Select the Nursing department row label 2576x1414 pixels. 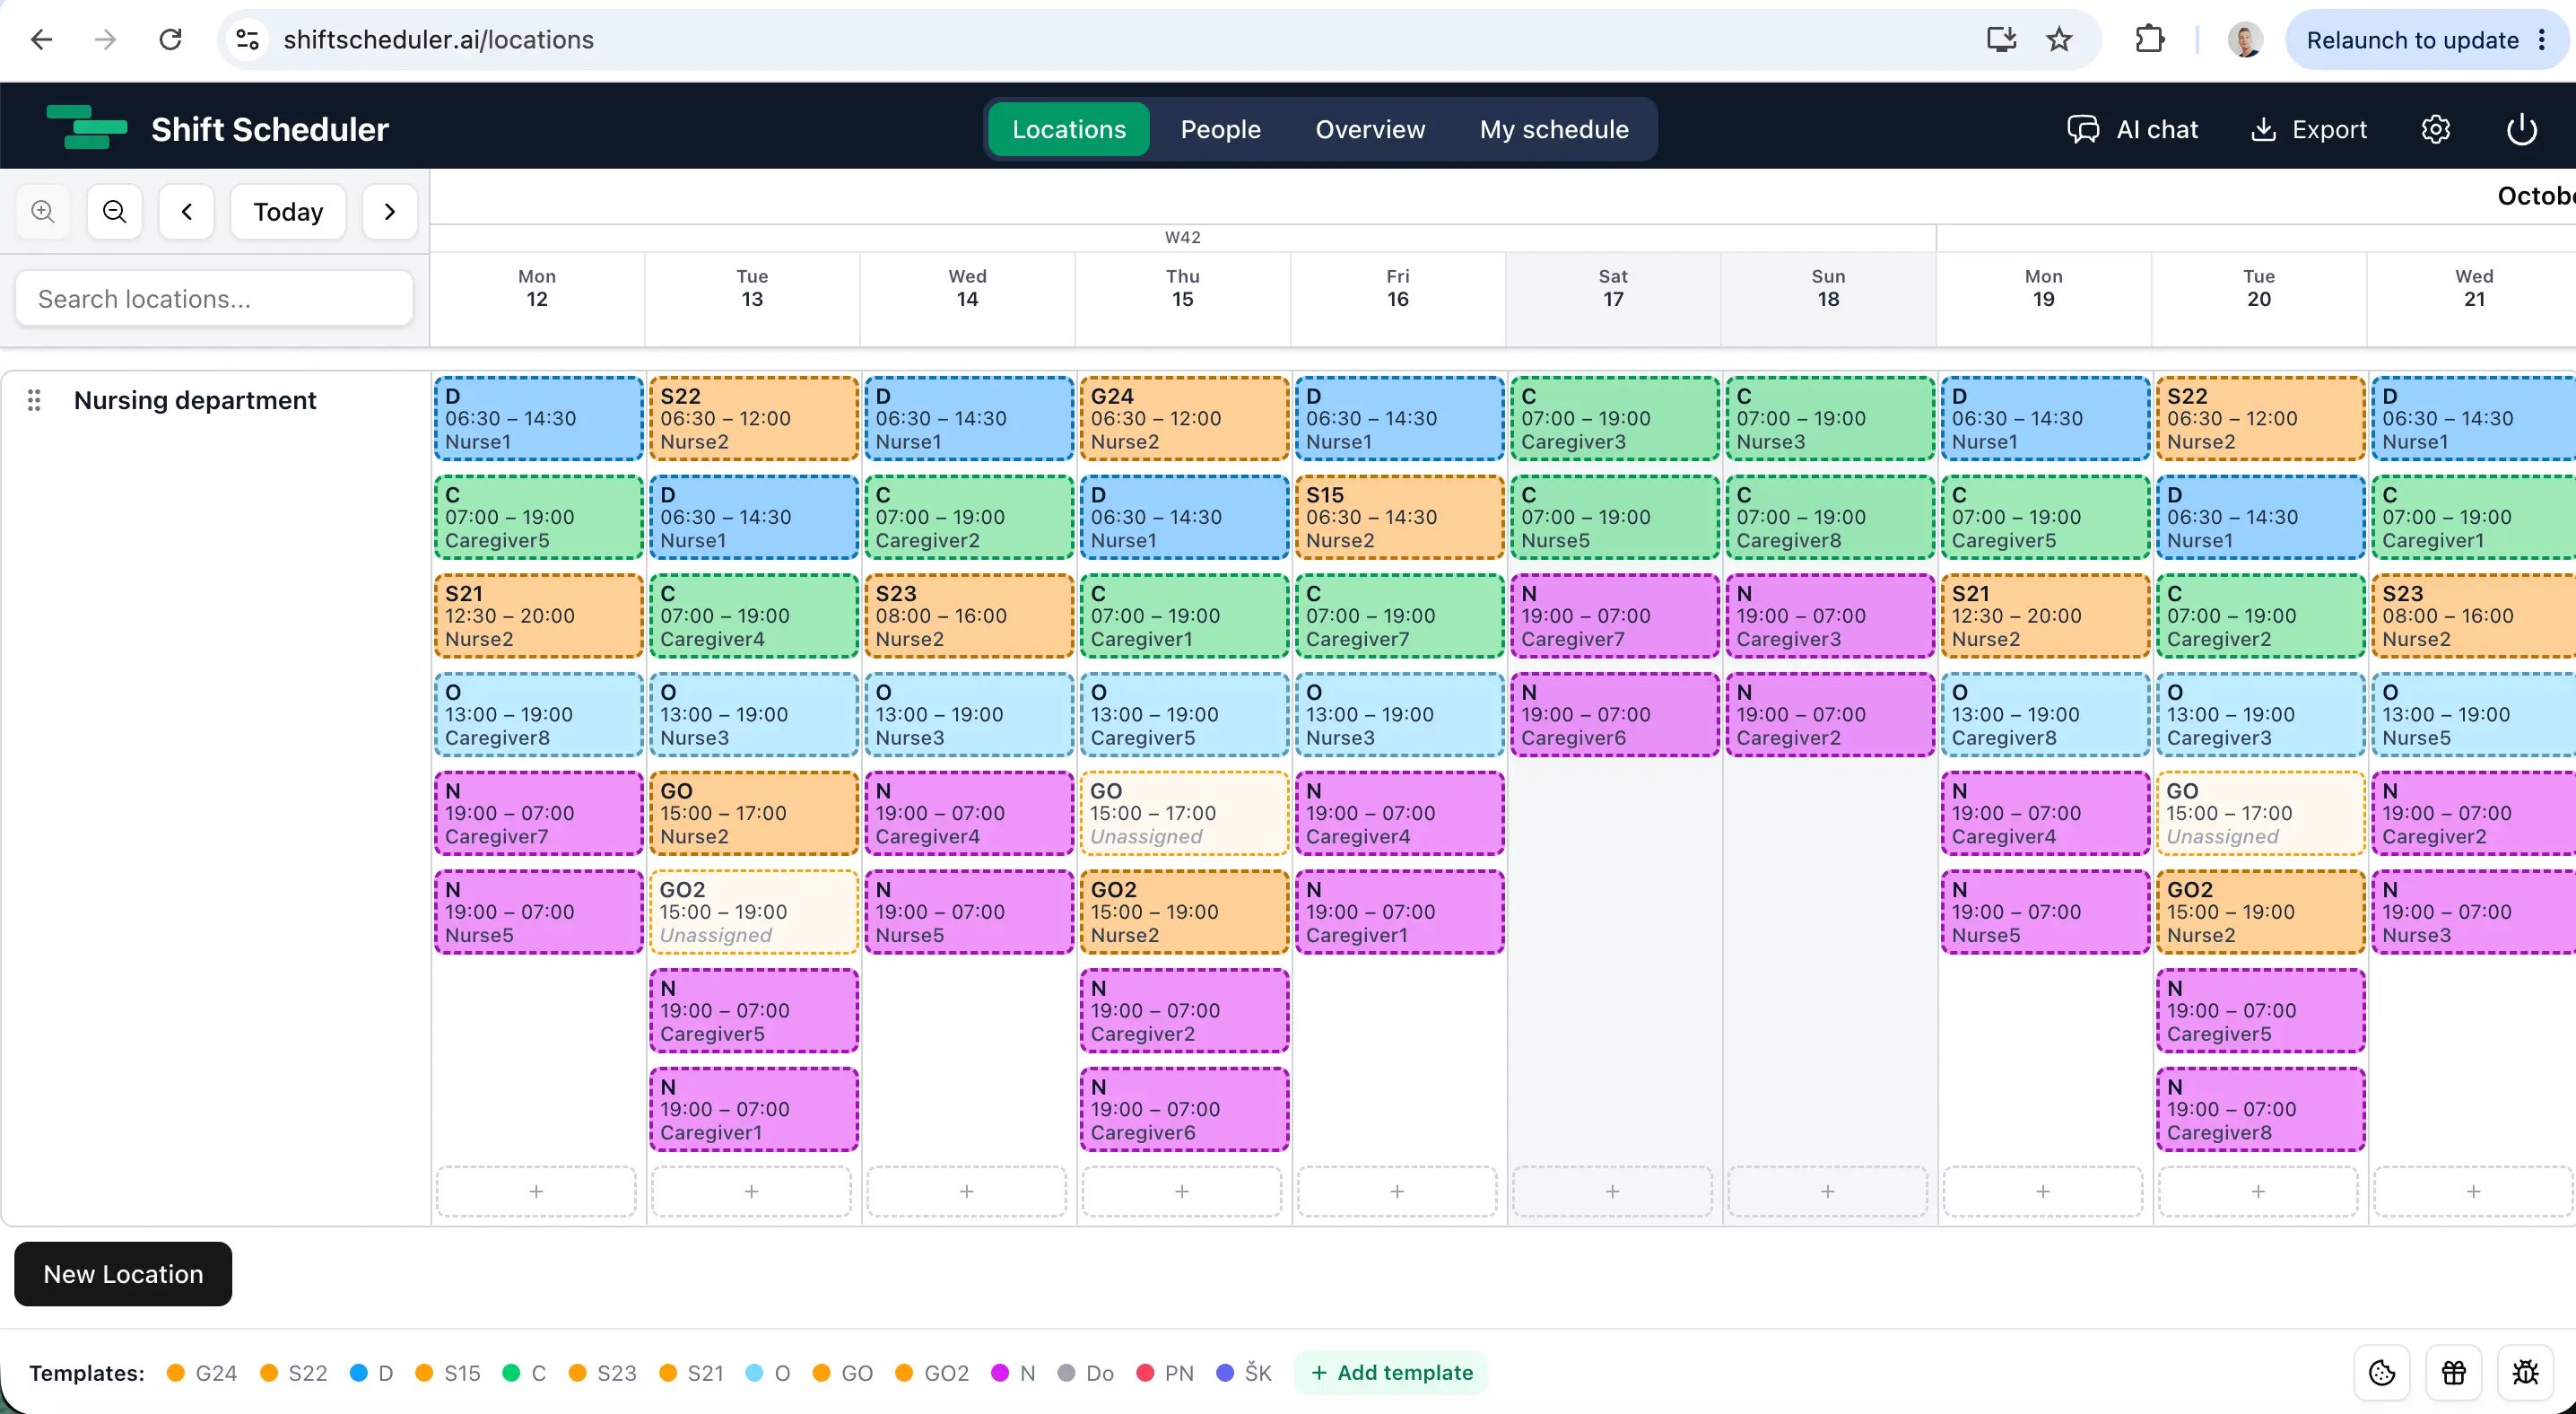click(195, 400)
